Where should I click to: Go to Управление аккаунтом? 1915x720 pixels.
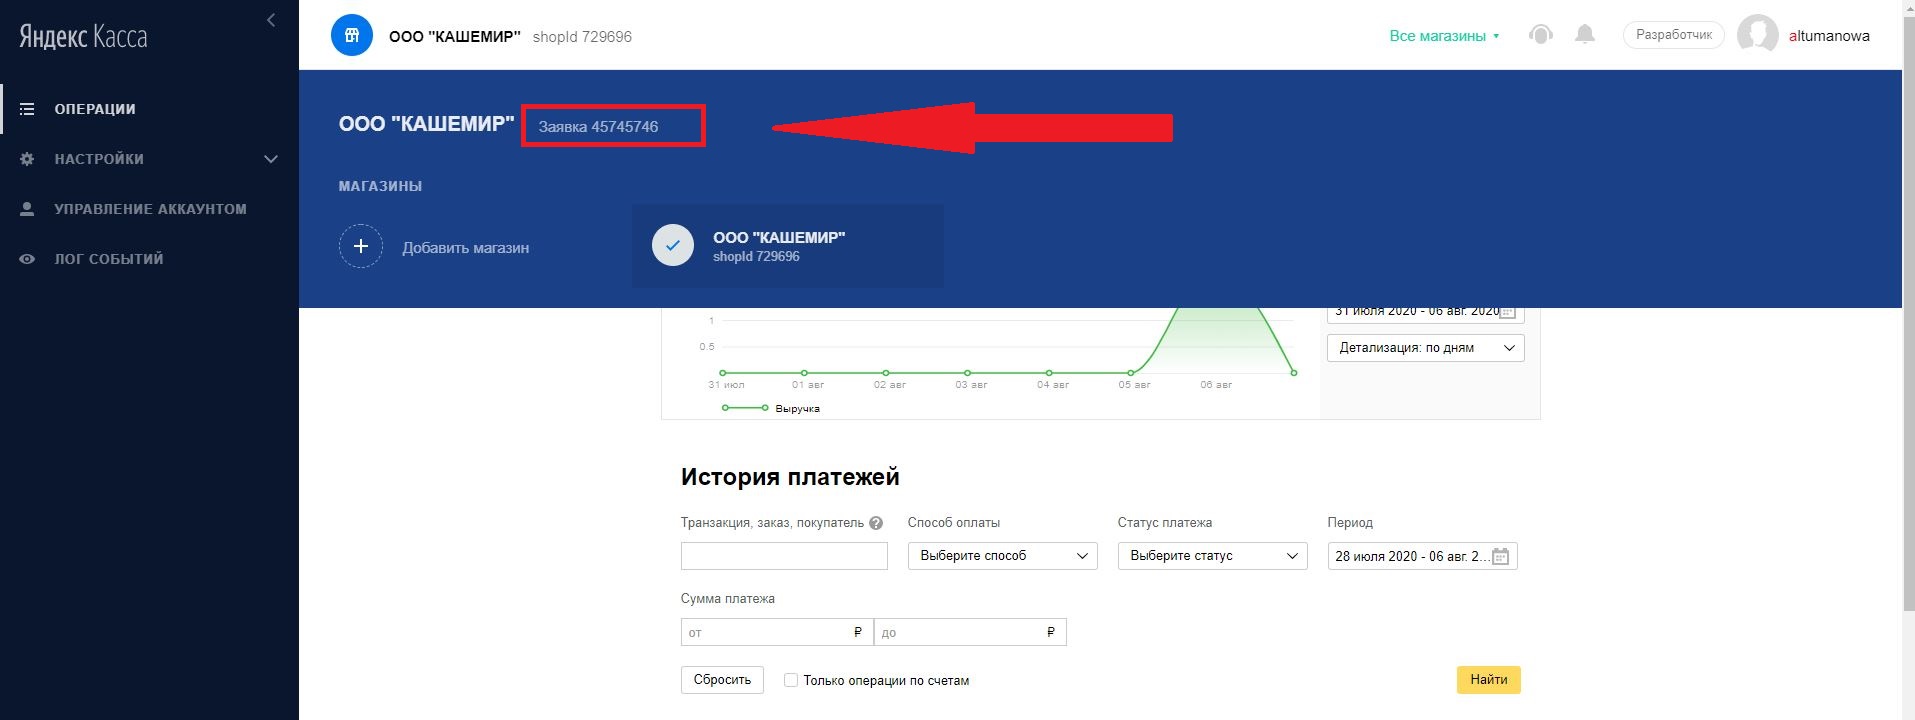click(x=150, y=209)
